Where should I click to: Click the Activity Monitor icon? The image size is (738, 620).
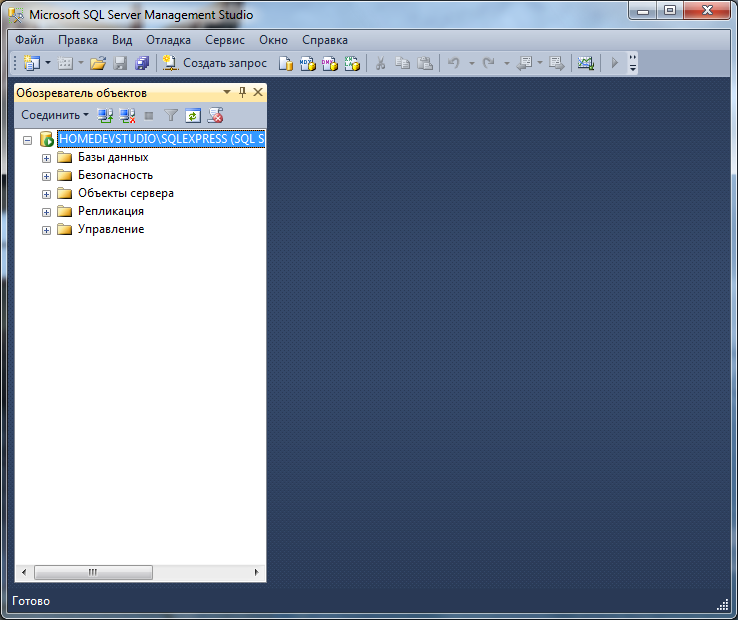pyautogui.click(x=586, y=63)
